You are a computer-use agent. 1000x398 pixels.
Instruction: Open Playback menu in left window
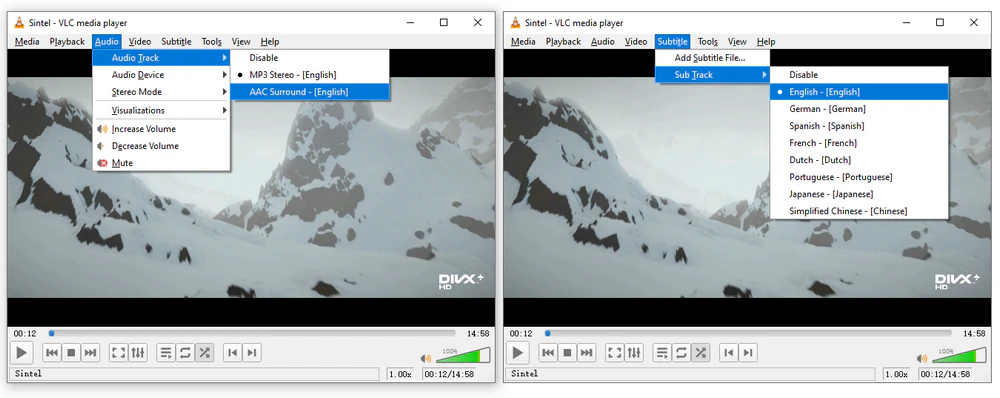coord(67,41)
